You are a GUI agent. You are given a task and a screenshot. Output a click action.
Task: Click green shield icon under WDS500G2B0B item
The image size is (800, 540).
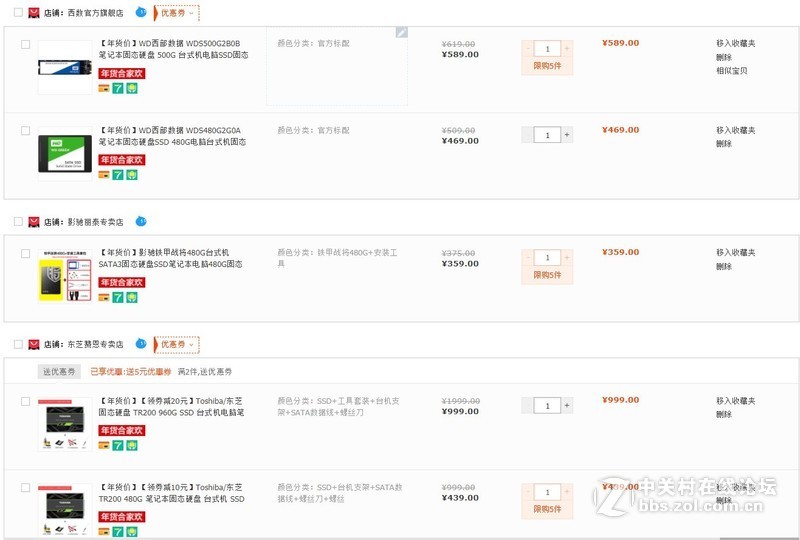pyautogui.click(x=132, y=88)
